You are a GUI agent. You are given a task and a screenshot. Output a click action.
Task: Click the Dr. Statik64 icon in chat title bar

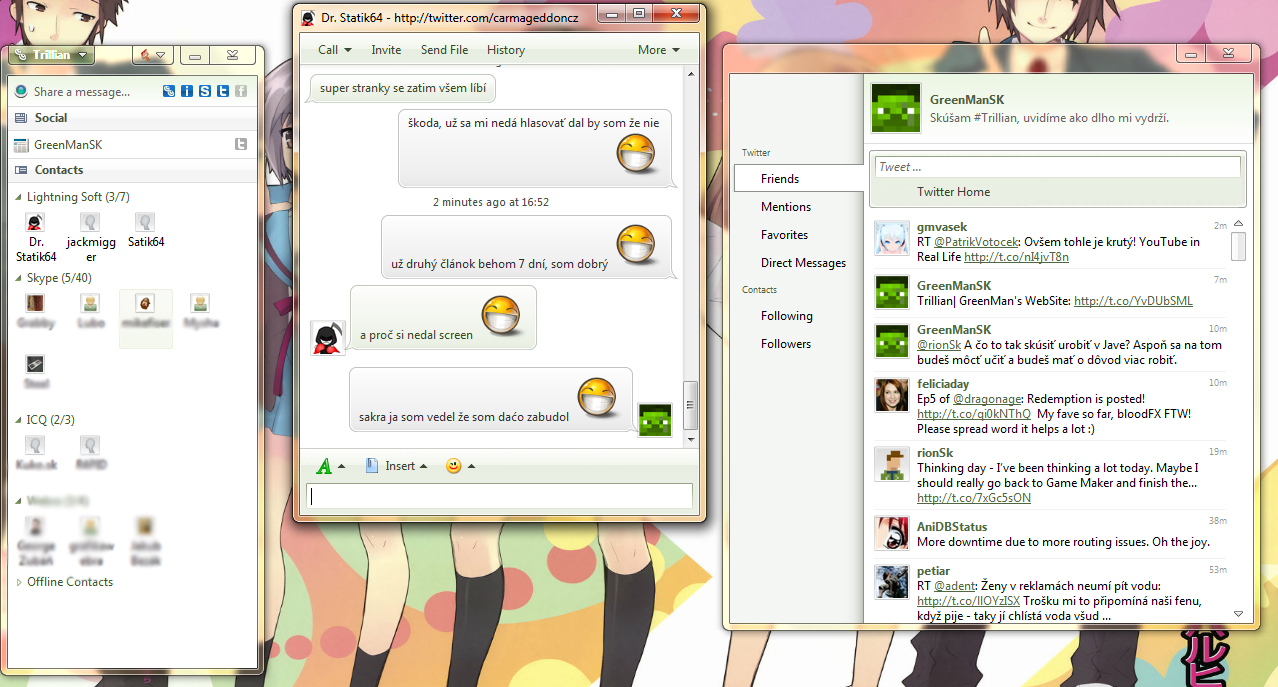pyautogui.click(x=308, y=18)
